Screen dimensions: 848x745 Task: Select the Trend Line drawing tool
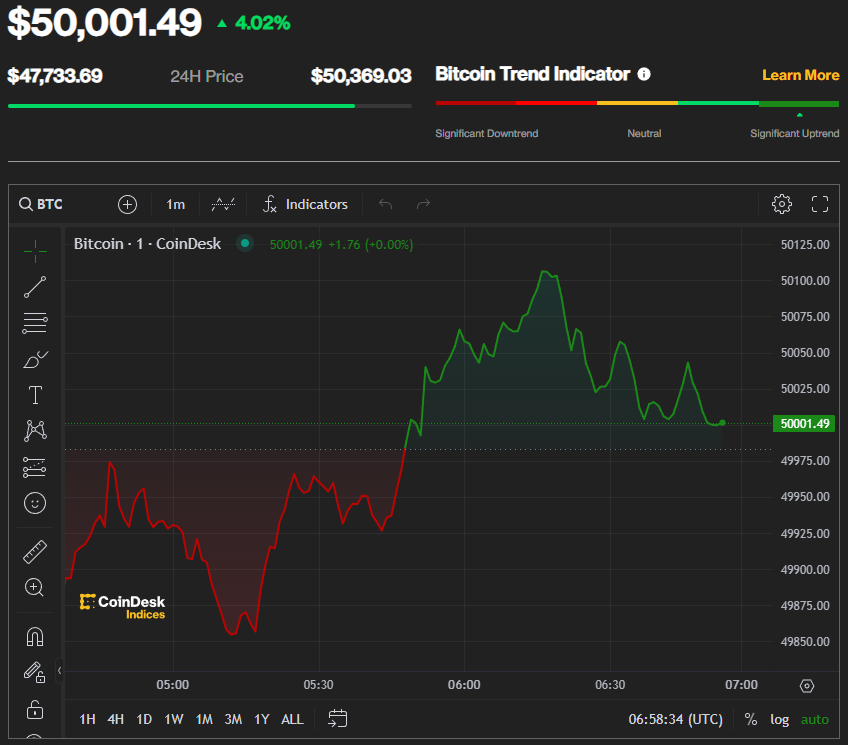(35, 287)
